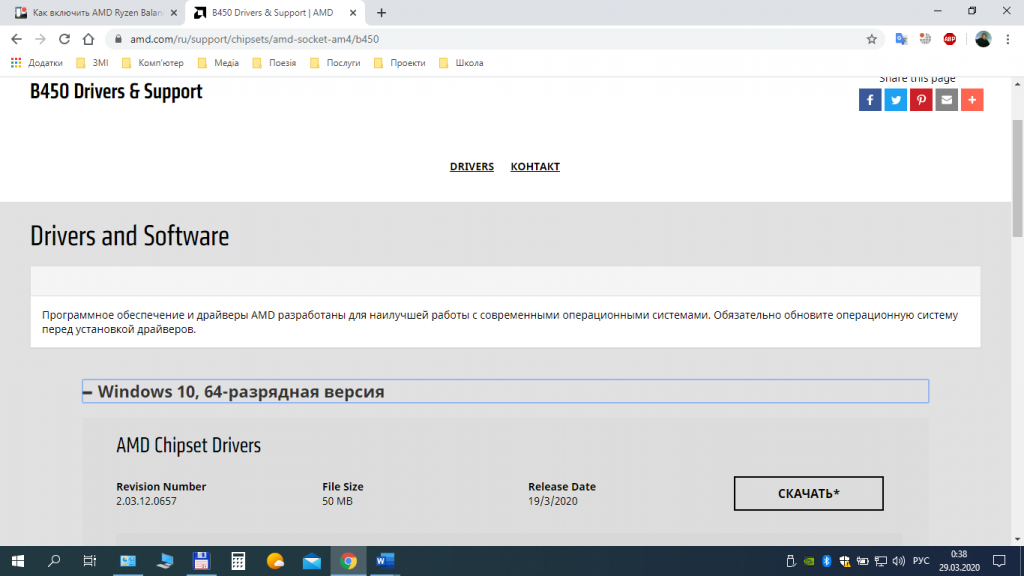The image size is (1024, 576).
Task: Click inside the browser address bar
Action: point(300,39)
